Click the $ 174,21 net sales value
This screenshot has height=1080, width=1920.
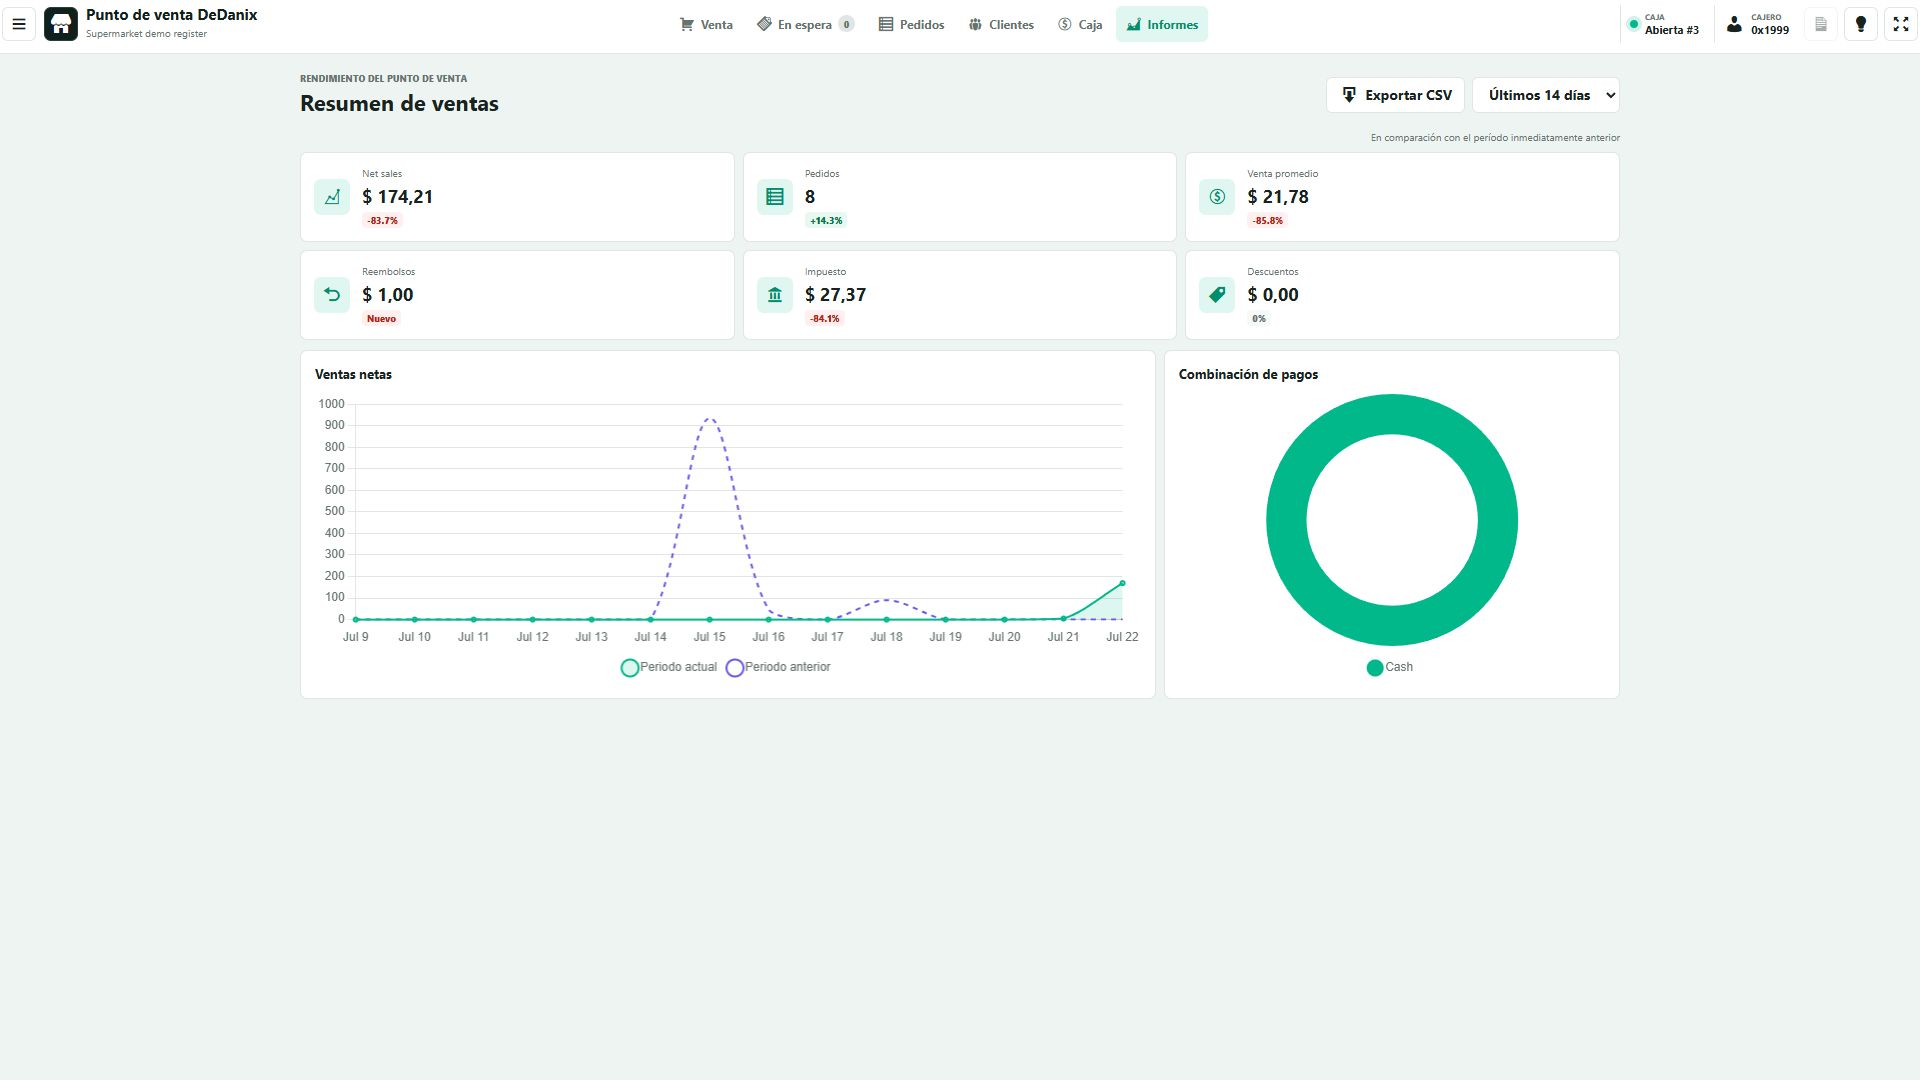point(397,197)
